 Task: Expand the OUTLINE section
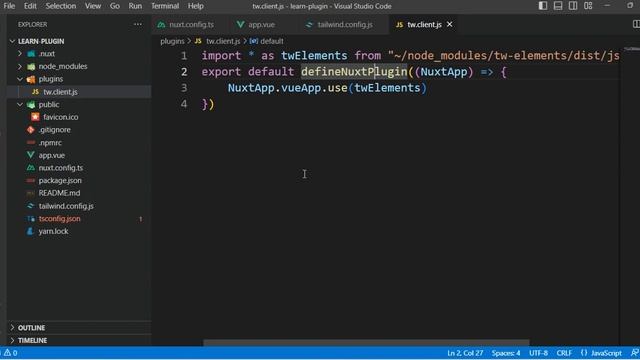pyautogui.click(x=79, y=328)
